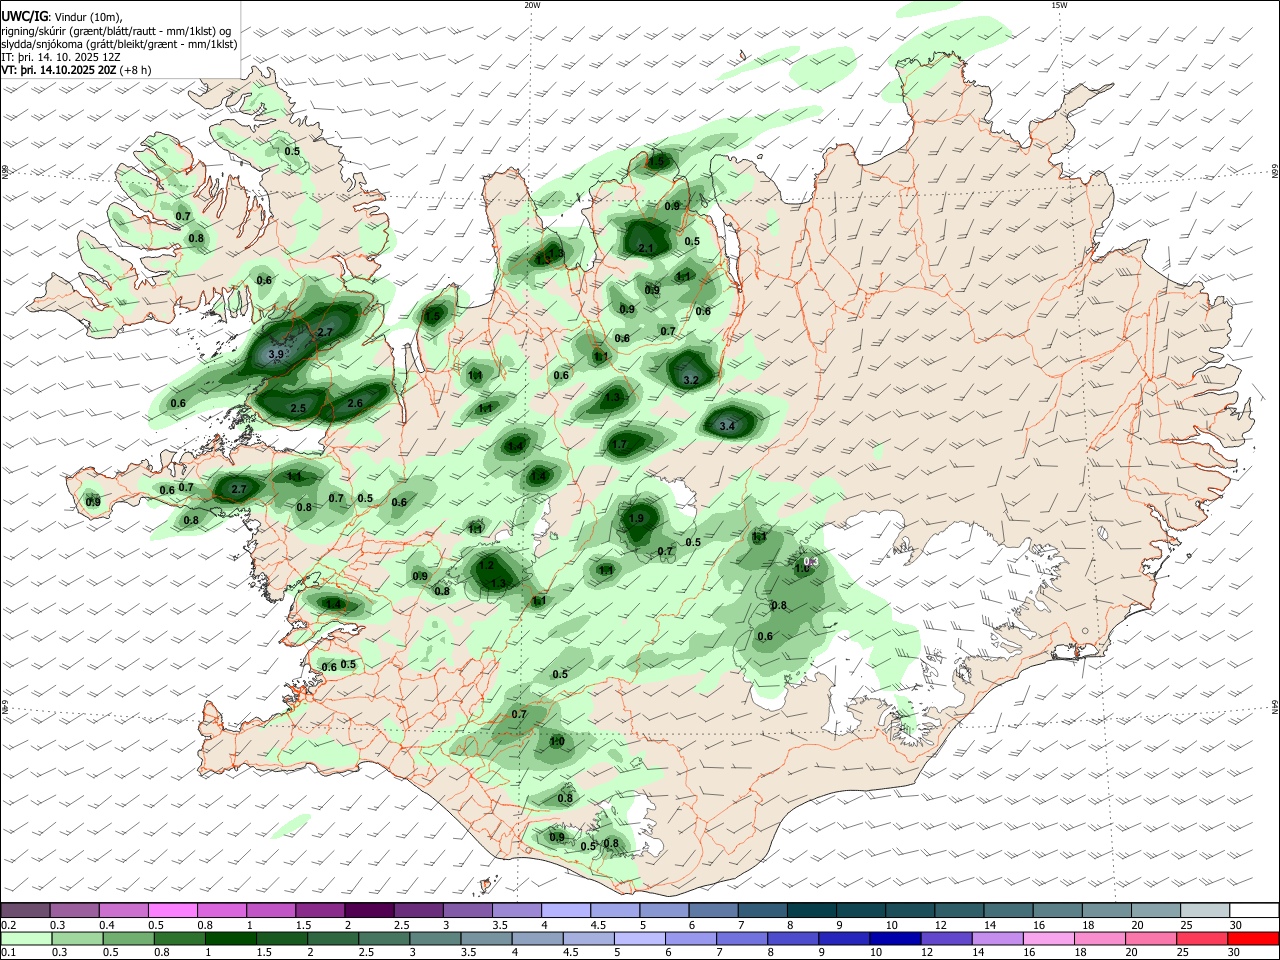The width and height of the screenshot is (1280, 960).
Task: Click the darkest green 1–1.5 rain swatch
Action: click(231, 938)
